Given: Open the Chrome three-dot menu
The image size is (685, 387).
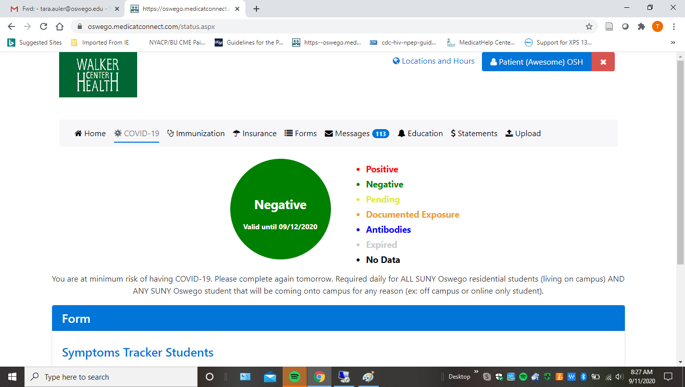Looking at the screenshot, I should (x=674, y=27).
